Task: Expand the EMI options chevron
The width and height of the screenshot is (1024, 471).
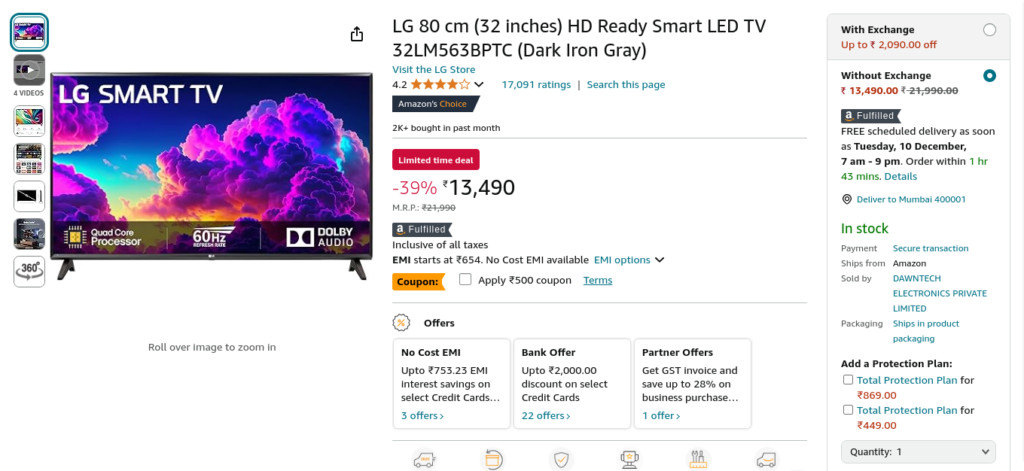Action: (x=660, y=260)
